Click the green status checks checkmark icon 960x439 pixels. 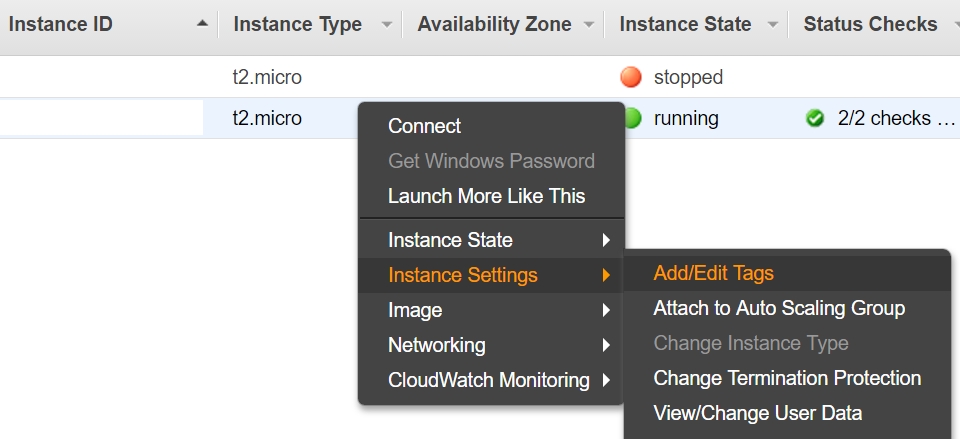click(815, 118)
